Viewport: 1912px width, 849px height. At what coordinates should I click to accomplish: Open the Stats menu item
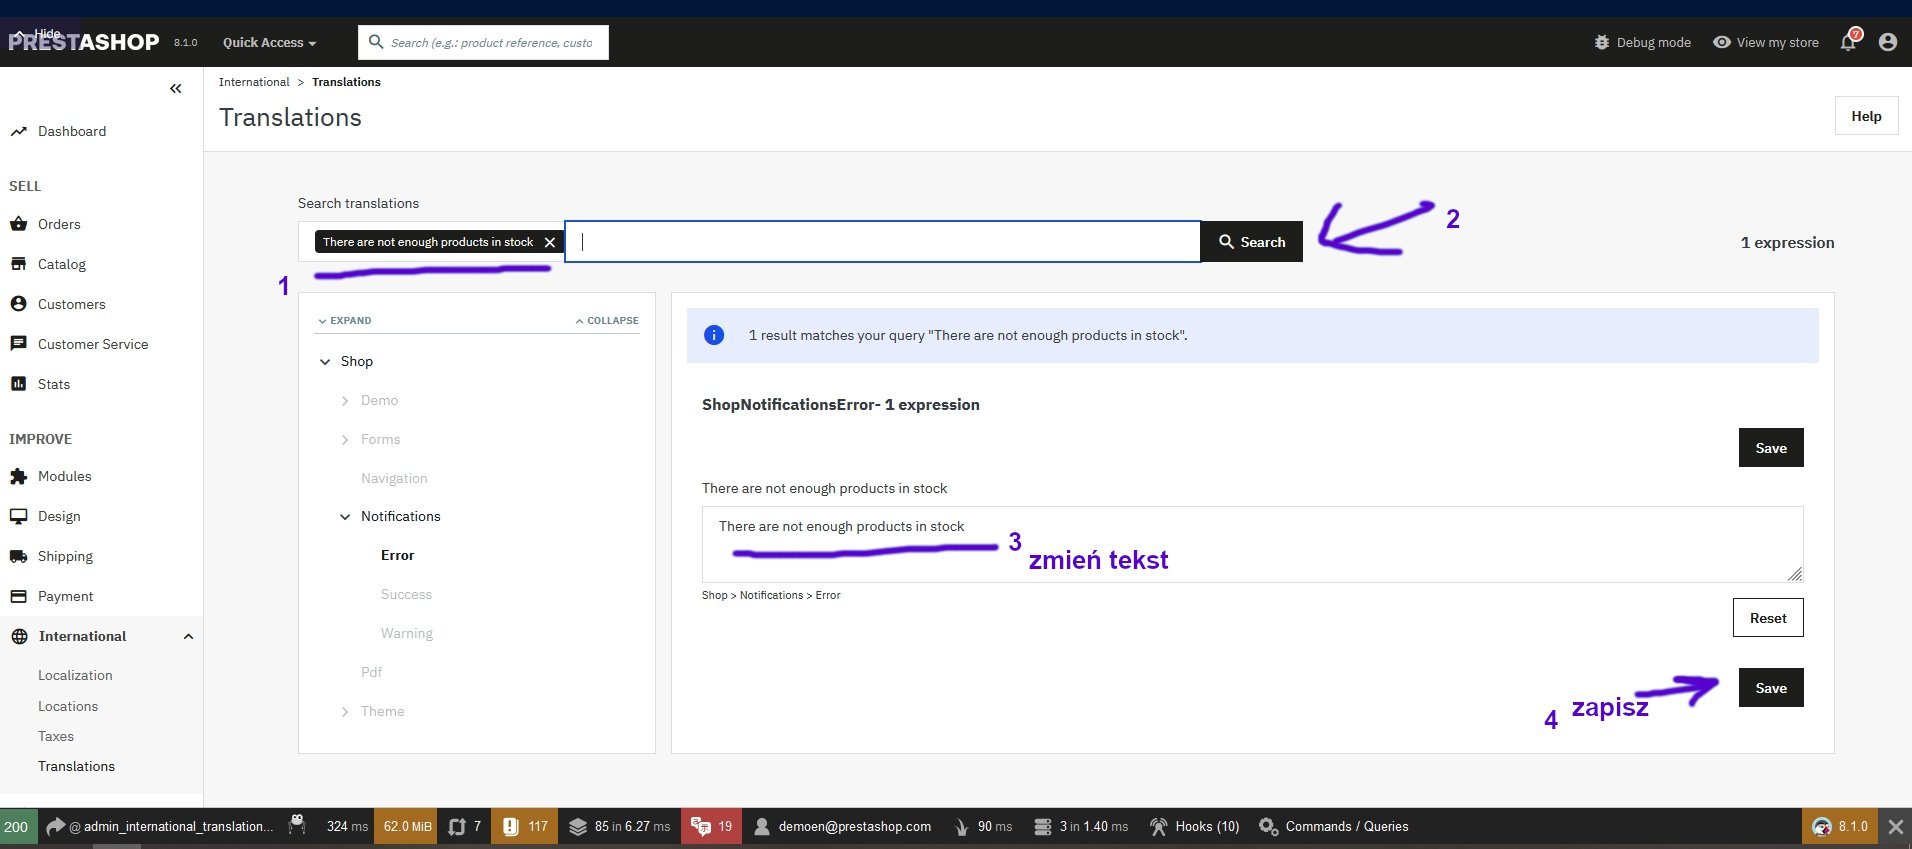click(x=54, y=384)
